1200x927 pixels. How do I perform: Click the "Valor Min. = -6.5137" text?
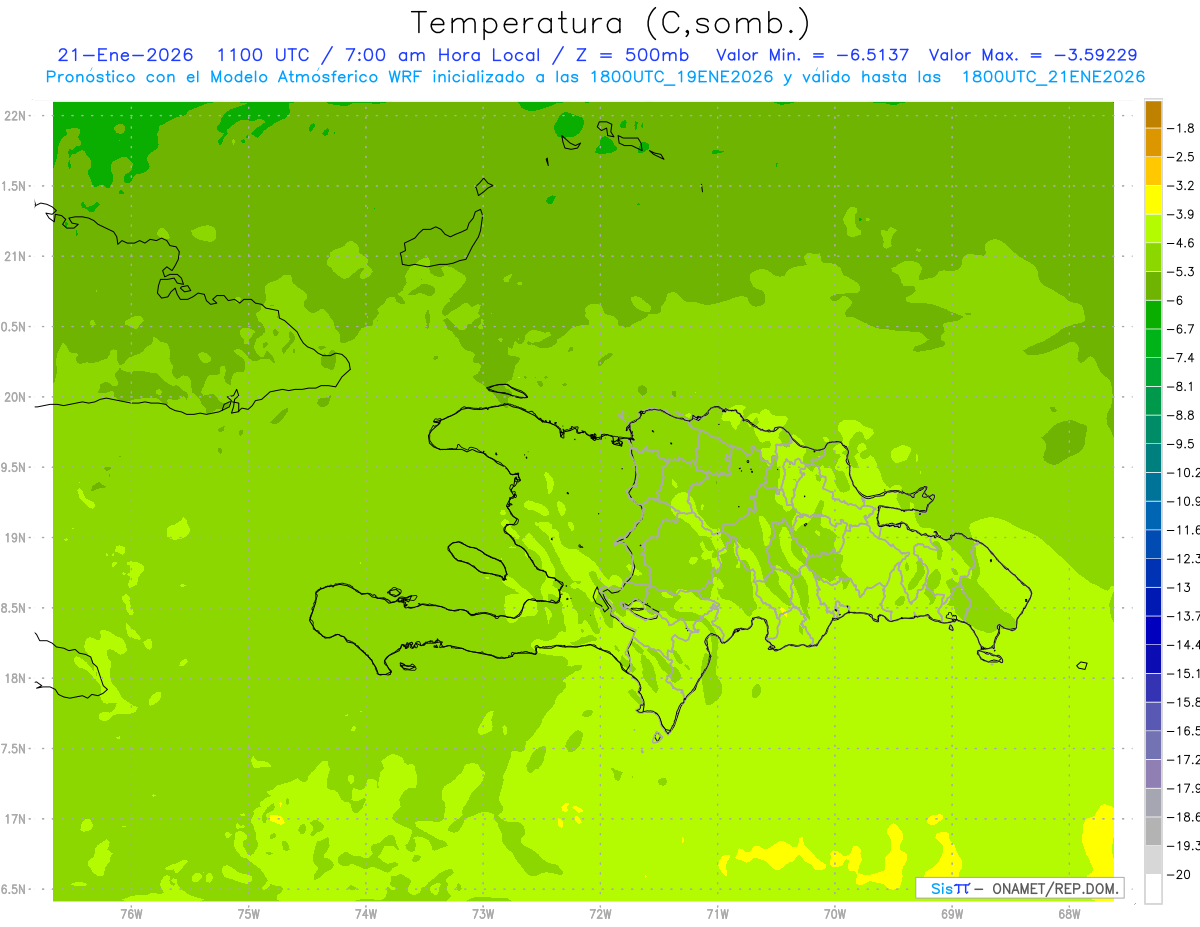pos(813,55)
